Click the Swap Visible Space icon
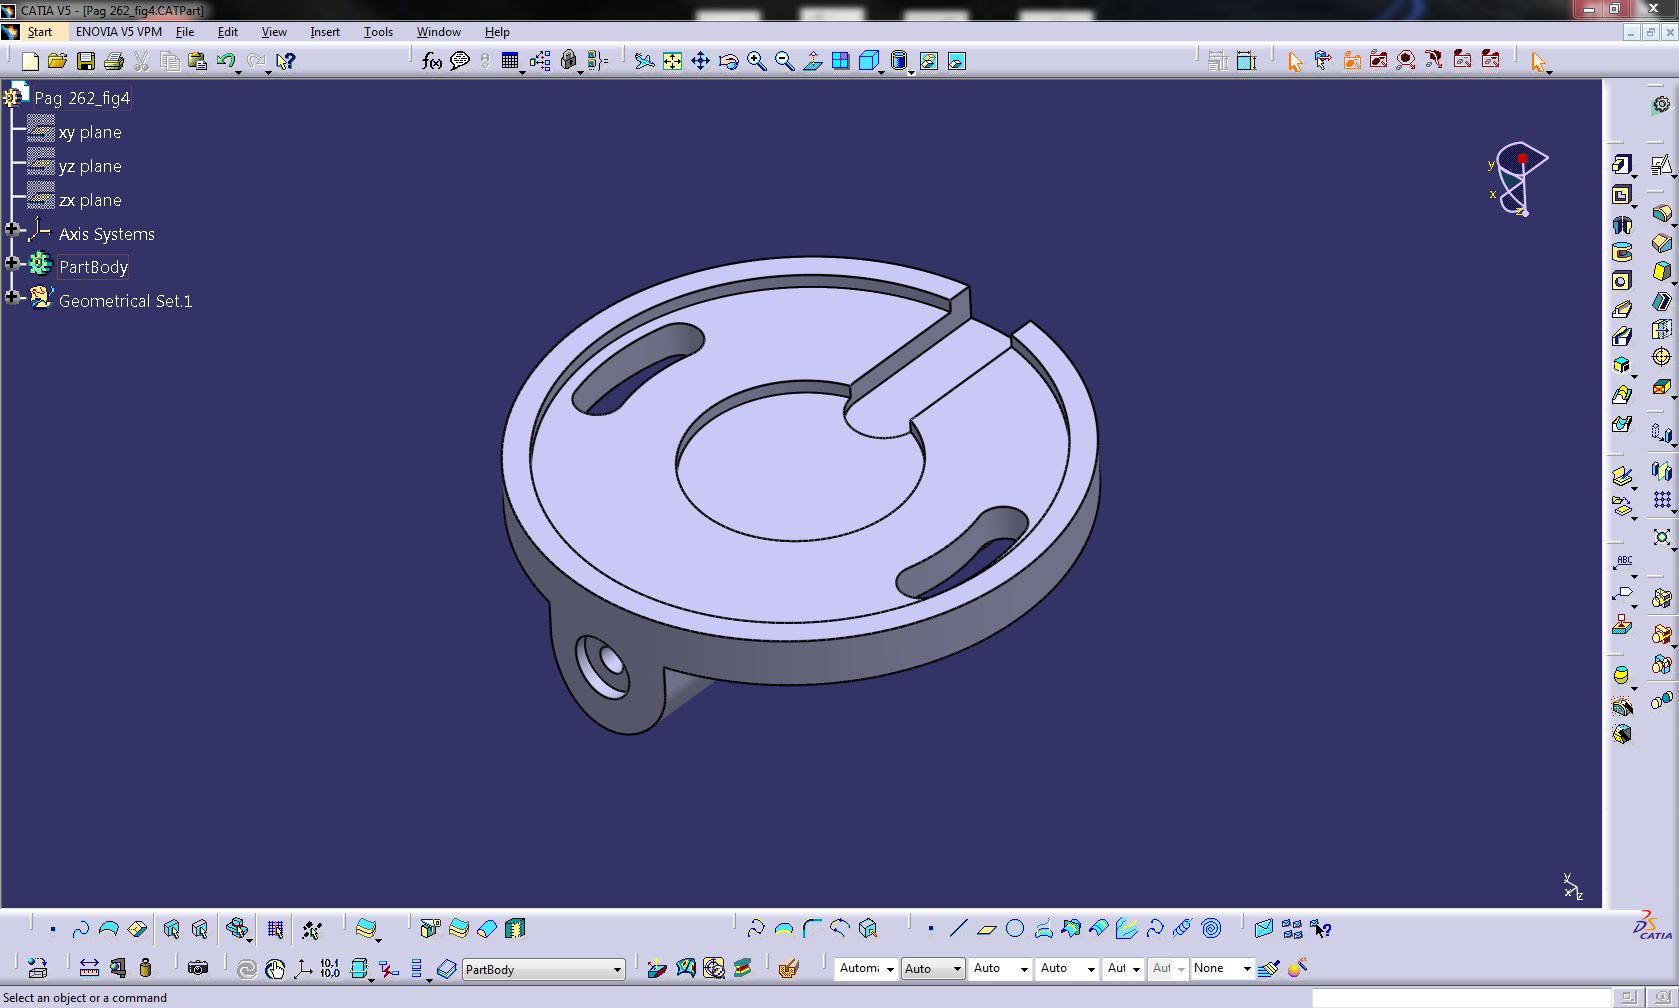The width and height of the screenshot is (1679, 1008). 957,62
